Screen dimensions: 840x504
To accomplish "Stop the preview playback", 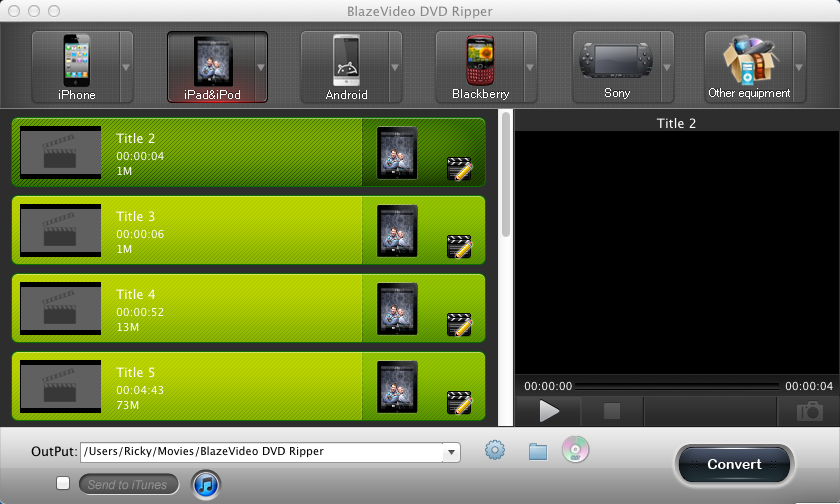I will point(612,411).
